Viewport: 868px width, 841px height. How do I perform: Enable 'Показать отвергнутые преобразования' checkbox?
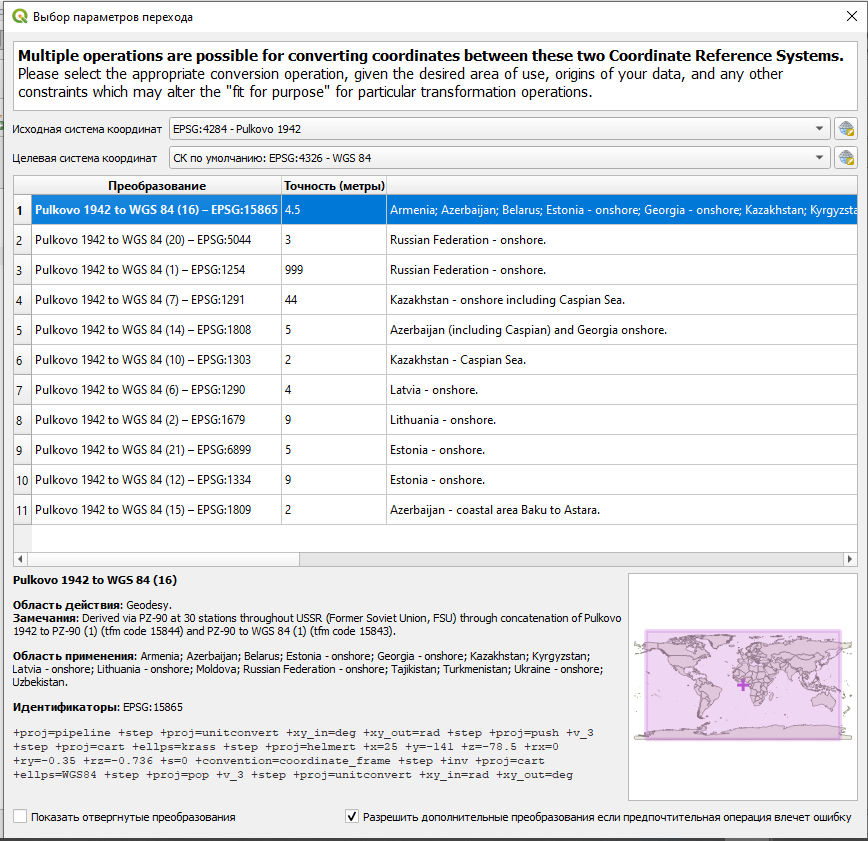[21, 817]
